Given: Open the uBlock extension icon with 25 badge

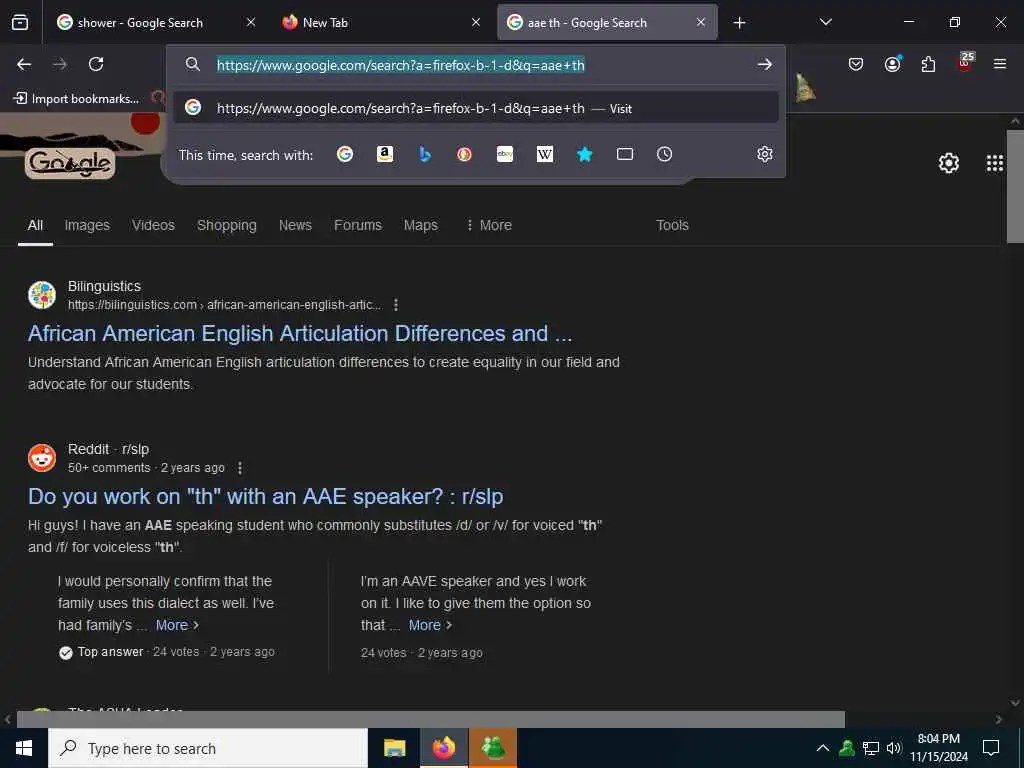Looking at the screenshot, I should (965, 62).
